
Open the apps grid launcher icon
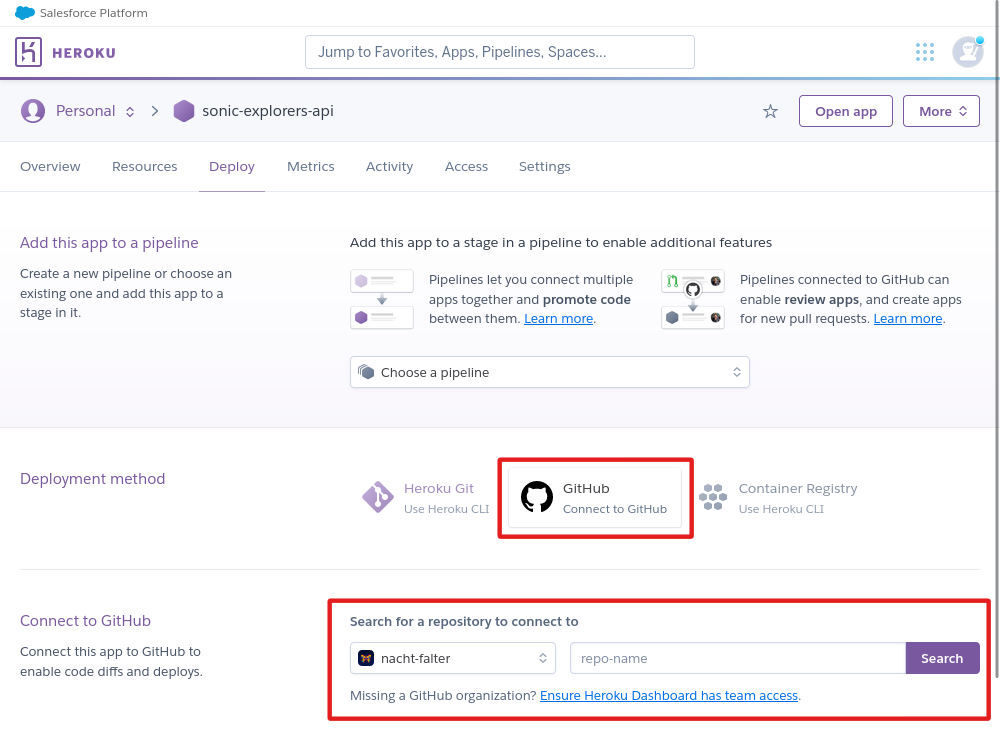924,52
